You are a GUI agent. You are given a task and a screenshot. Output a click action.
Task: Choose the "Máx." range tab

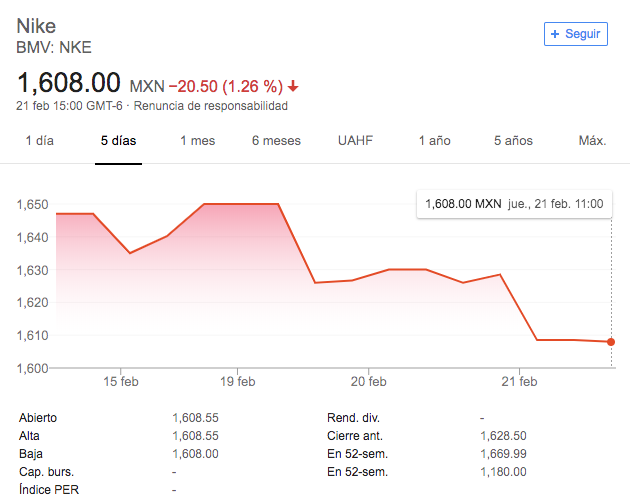coord(592,141)
